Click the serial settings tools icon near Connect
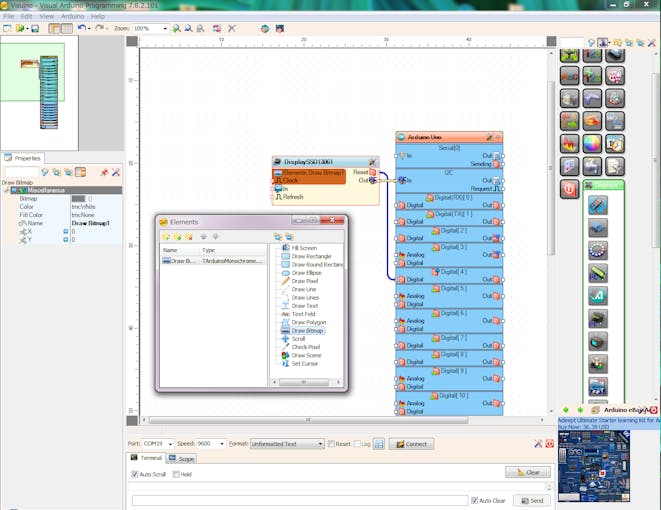The height and width of the screenshot is (510, 661). pyautogui.click(x=538, y=444)
